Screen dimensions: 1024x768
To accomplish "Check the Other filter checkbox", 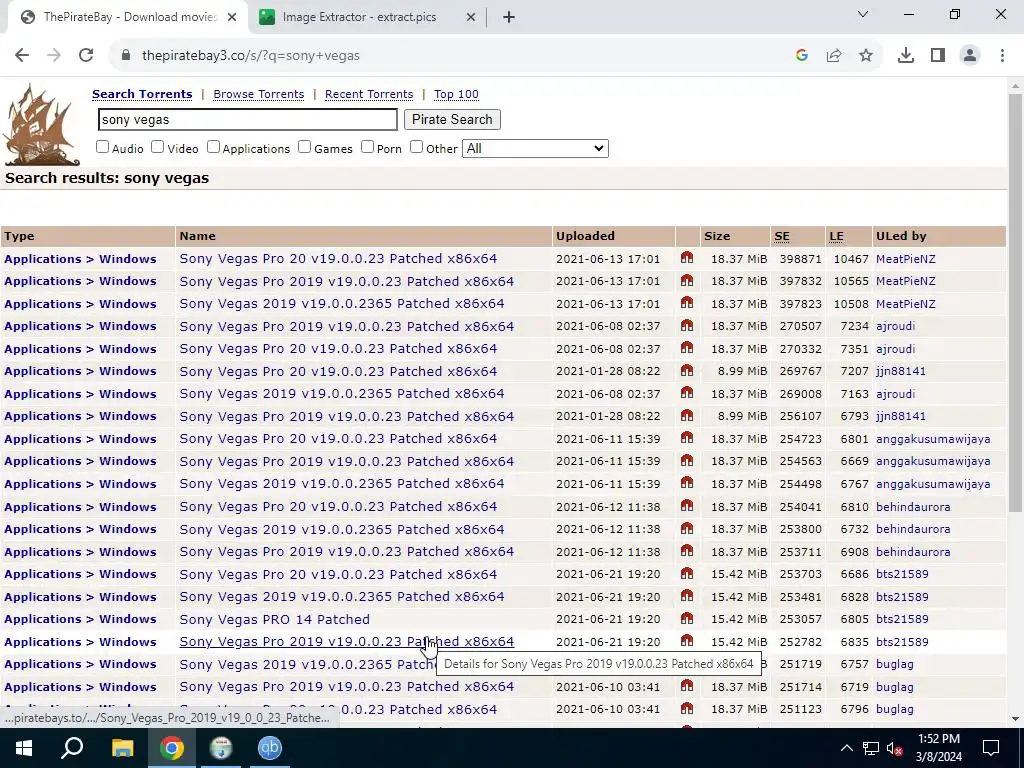I will [x=417, y=147].
